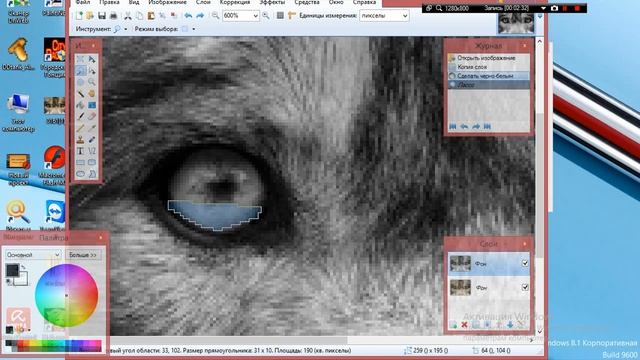The width and height of the screenshot is (640, 360).
Task: Expand the Режим выбора selection mode dropdown
Action: pos(193,29)
